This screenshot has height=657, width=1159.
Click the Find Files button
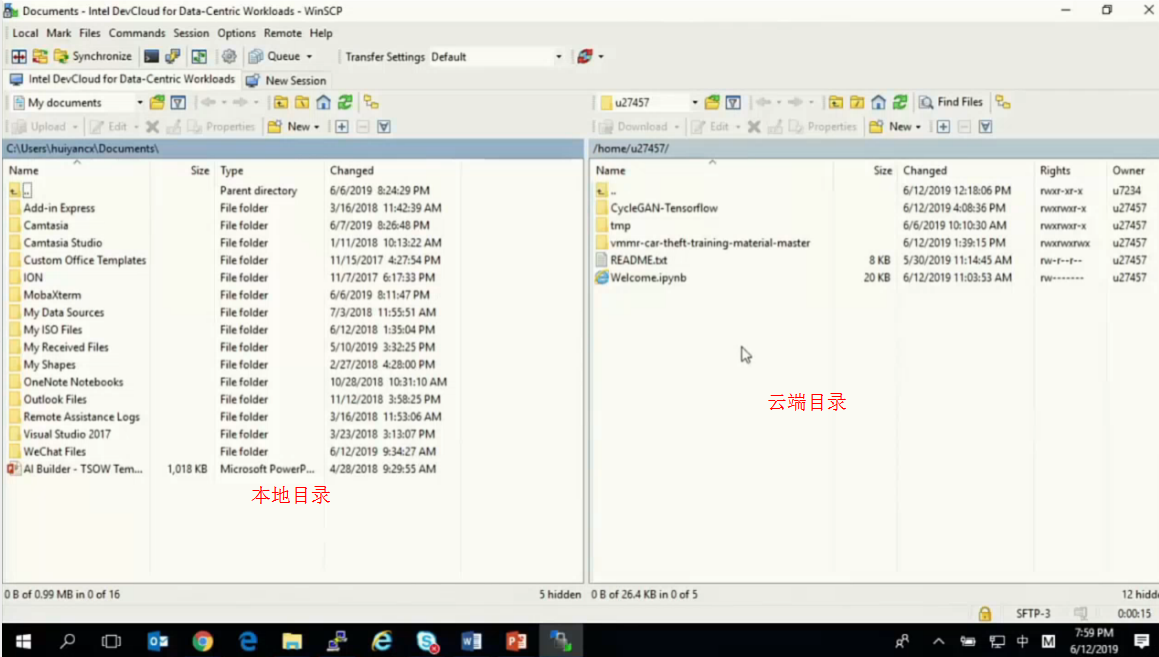(951, 103)
